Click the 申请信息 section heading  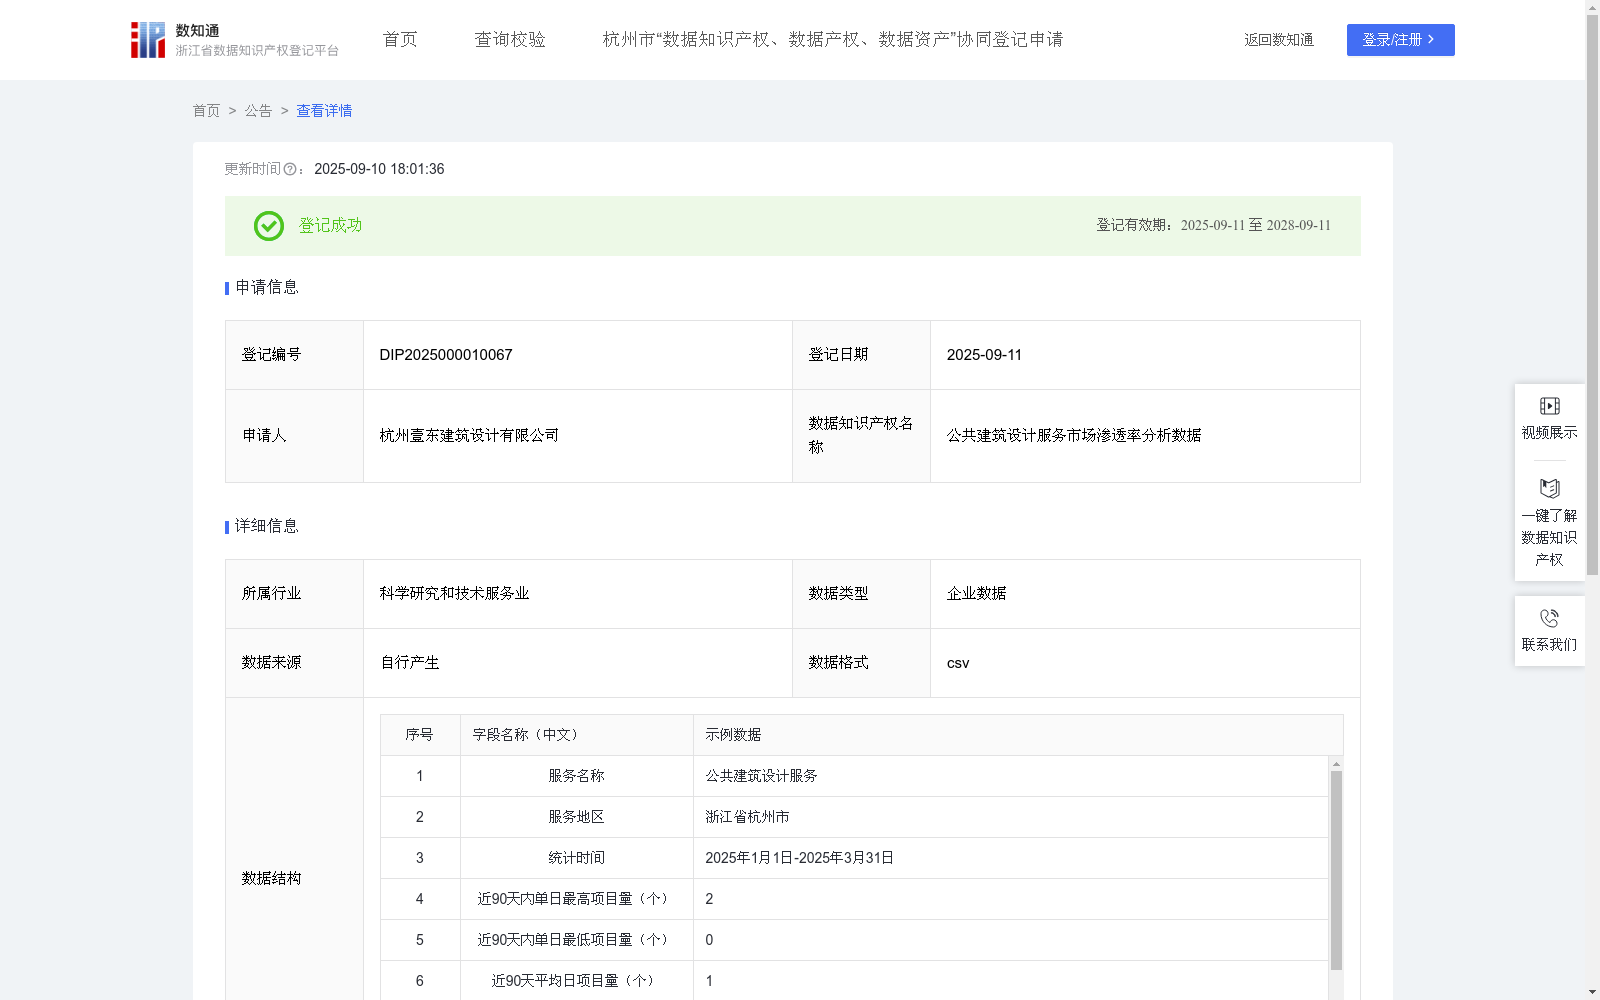267,288
